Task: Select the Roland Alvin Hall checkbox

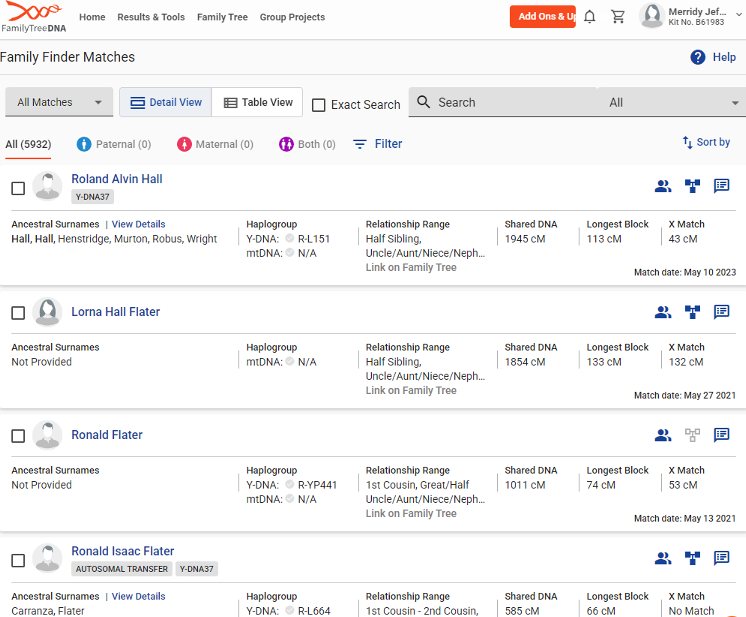Action: coord(18,188)
